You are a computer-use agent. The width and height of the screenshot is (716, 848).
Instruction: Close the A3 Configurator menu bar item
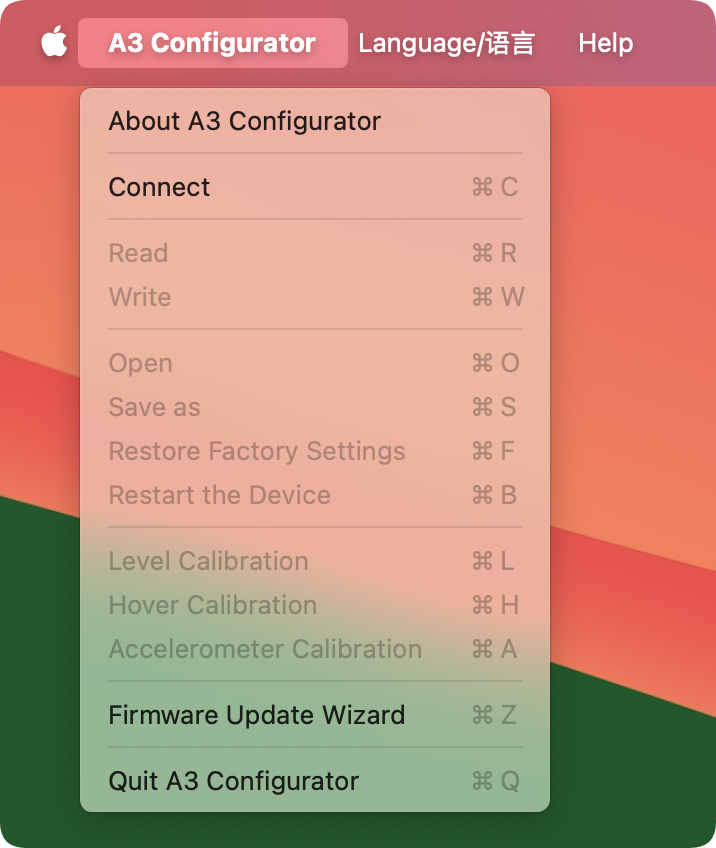[212, 43]
